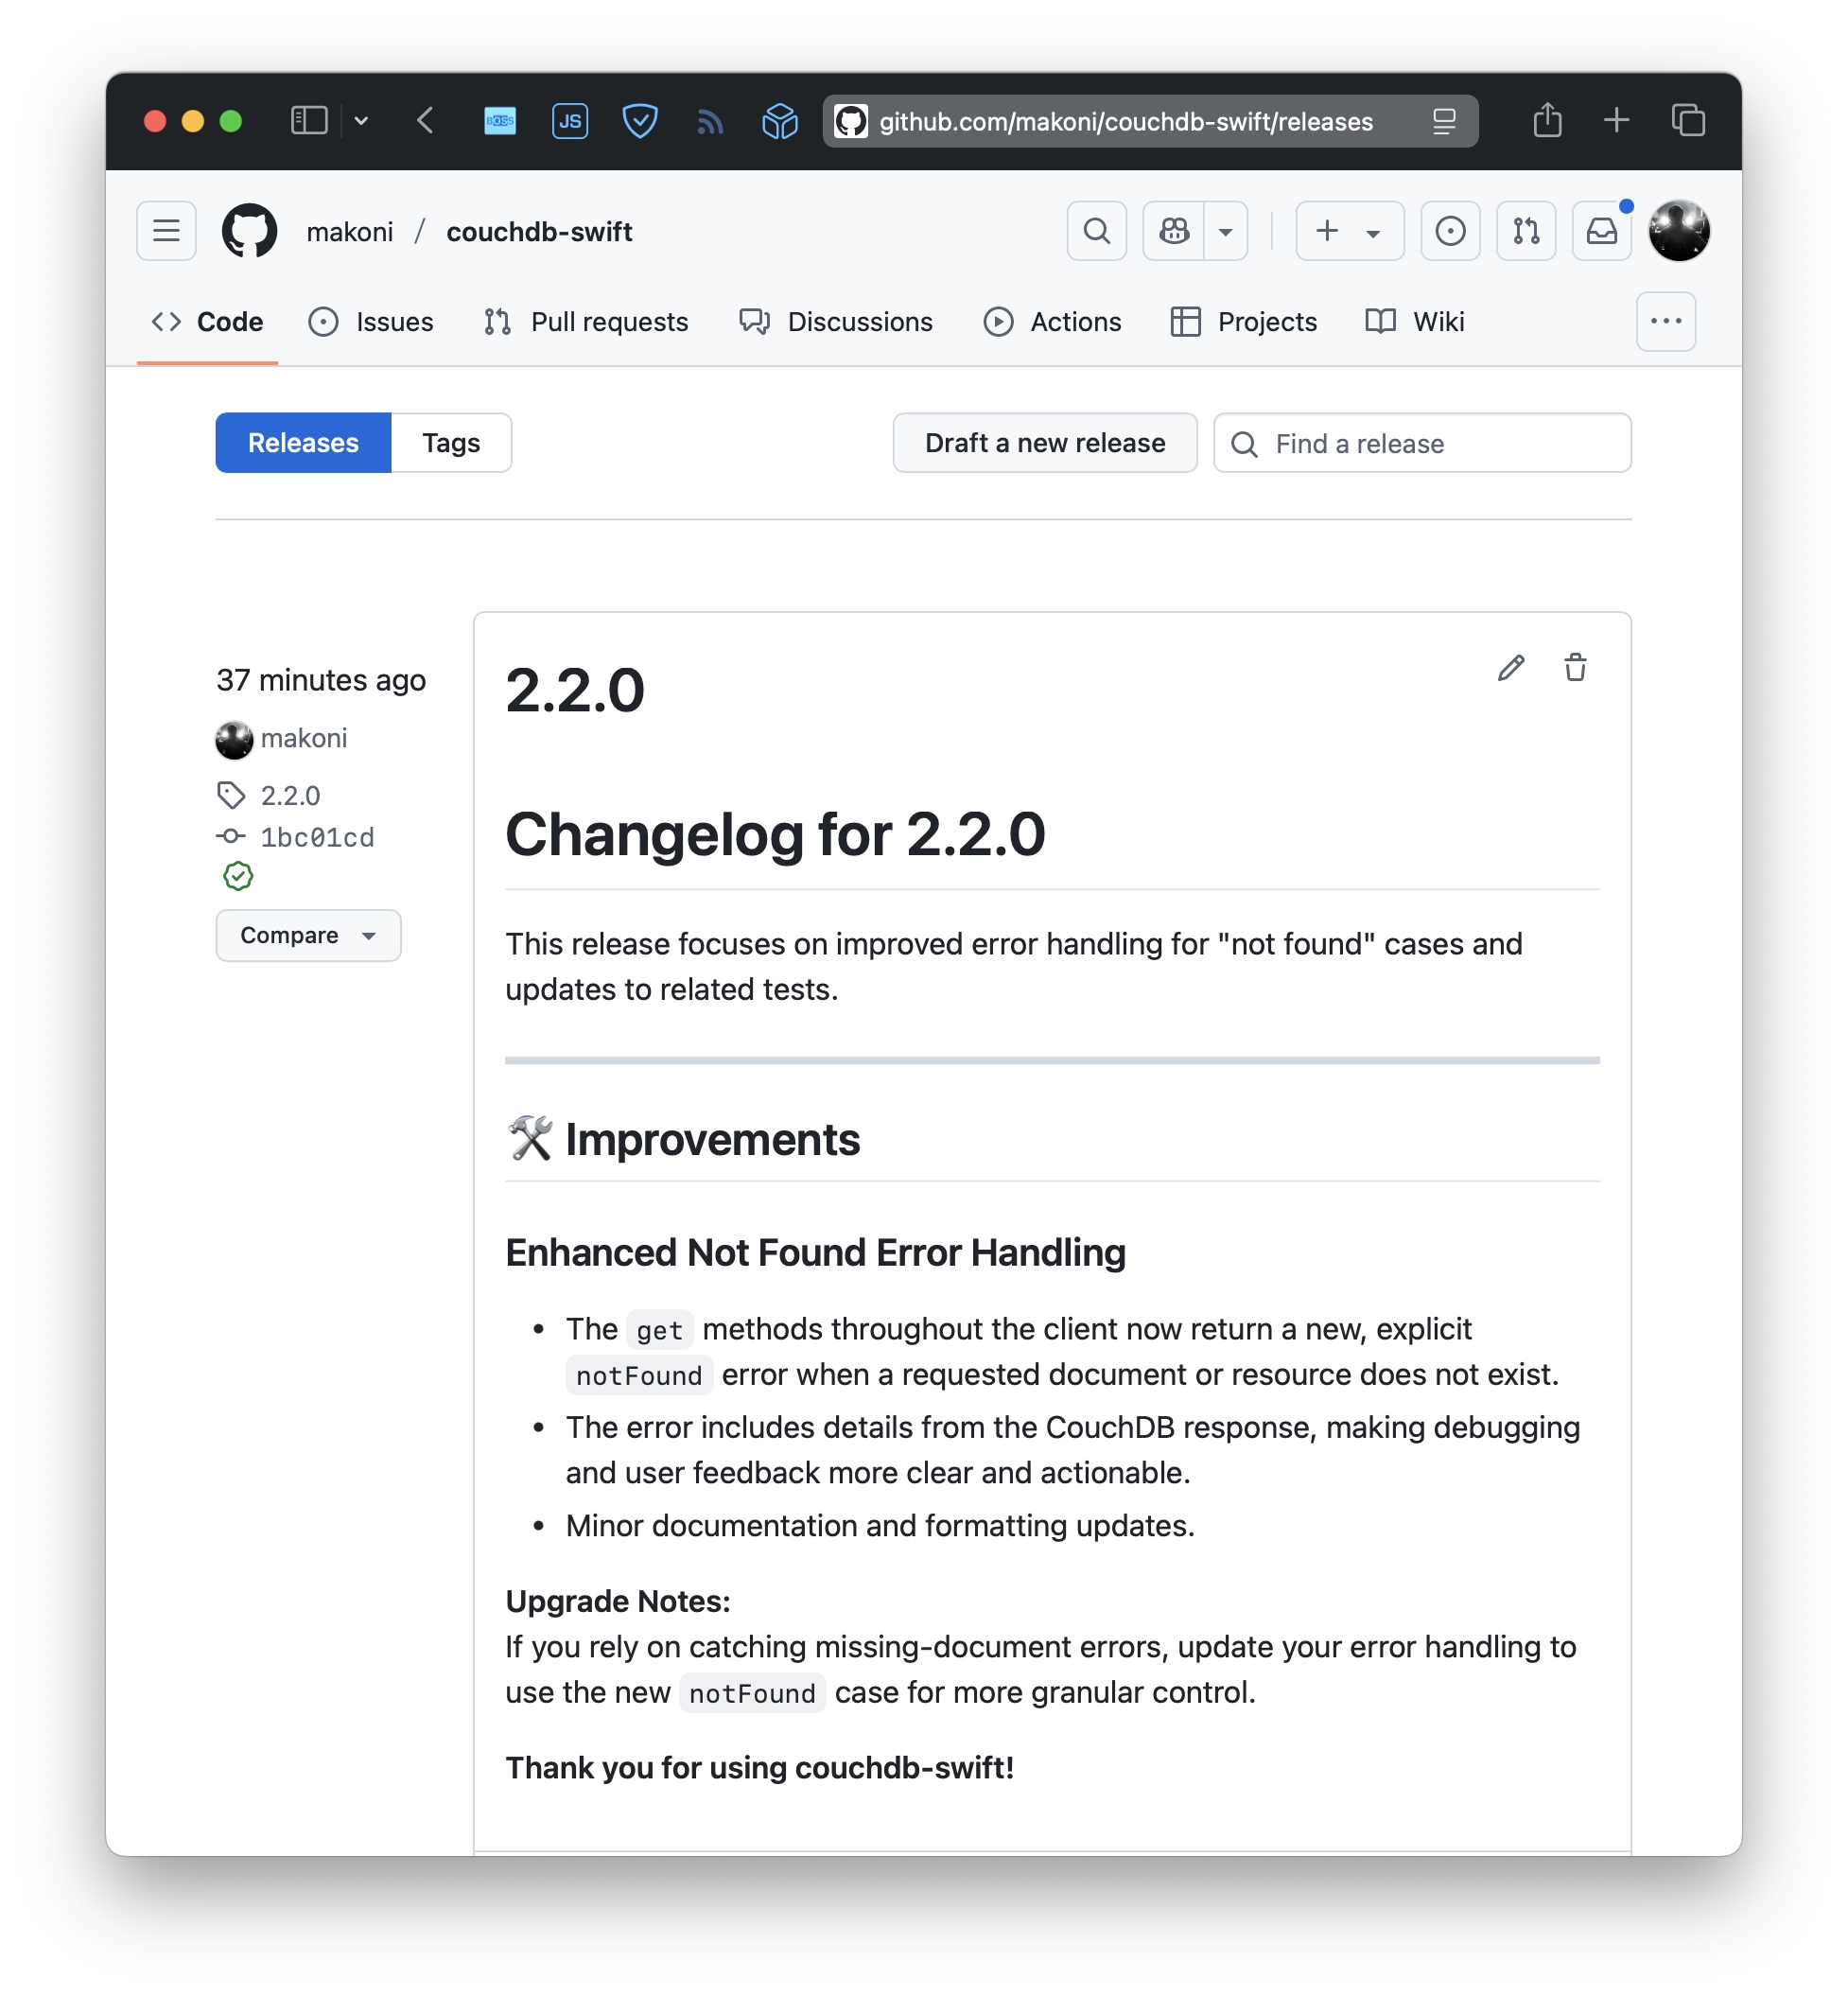The height and width of the screenshot is (1996, 1848).
Task: Open Copilot chat icon in header
Action: [x=1174, y=231]
